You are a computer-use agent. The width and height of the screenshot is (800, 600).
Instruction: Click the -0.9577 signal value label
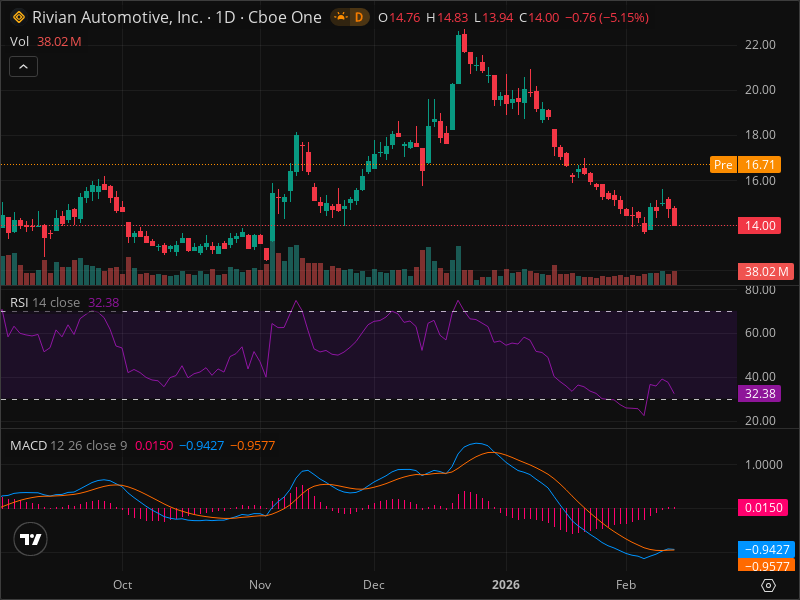[766, 565]
